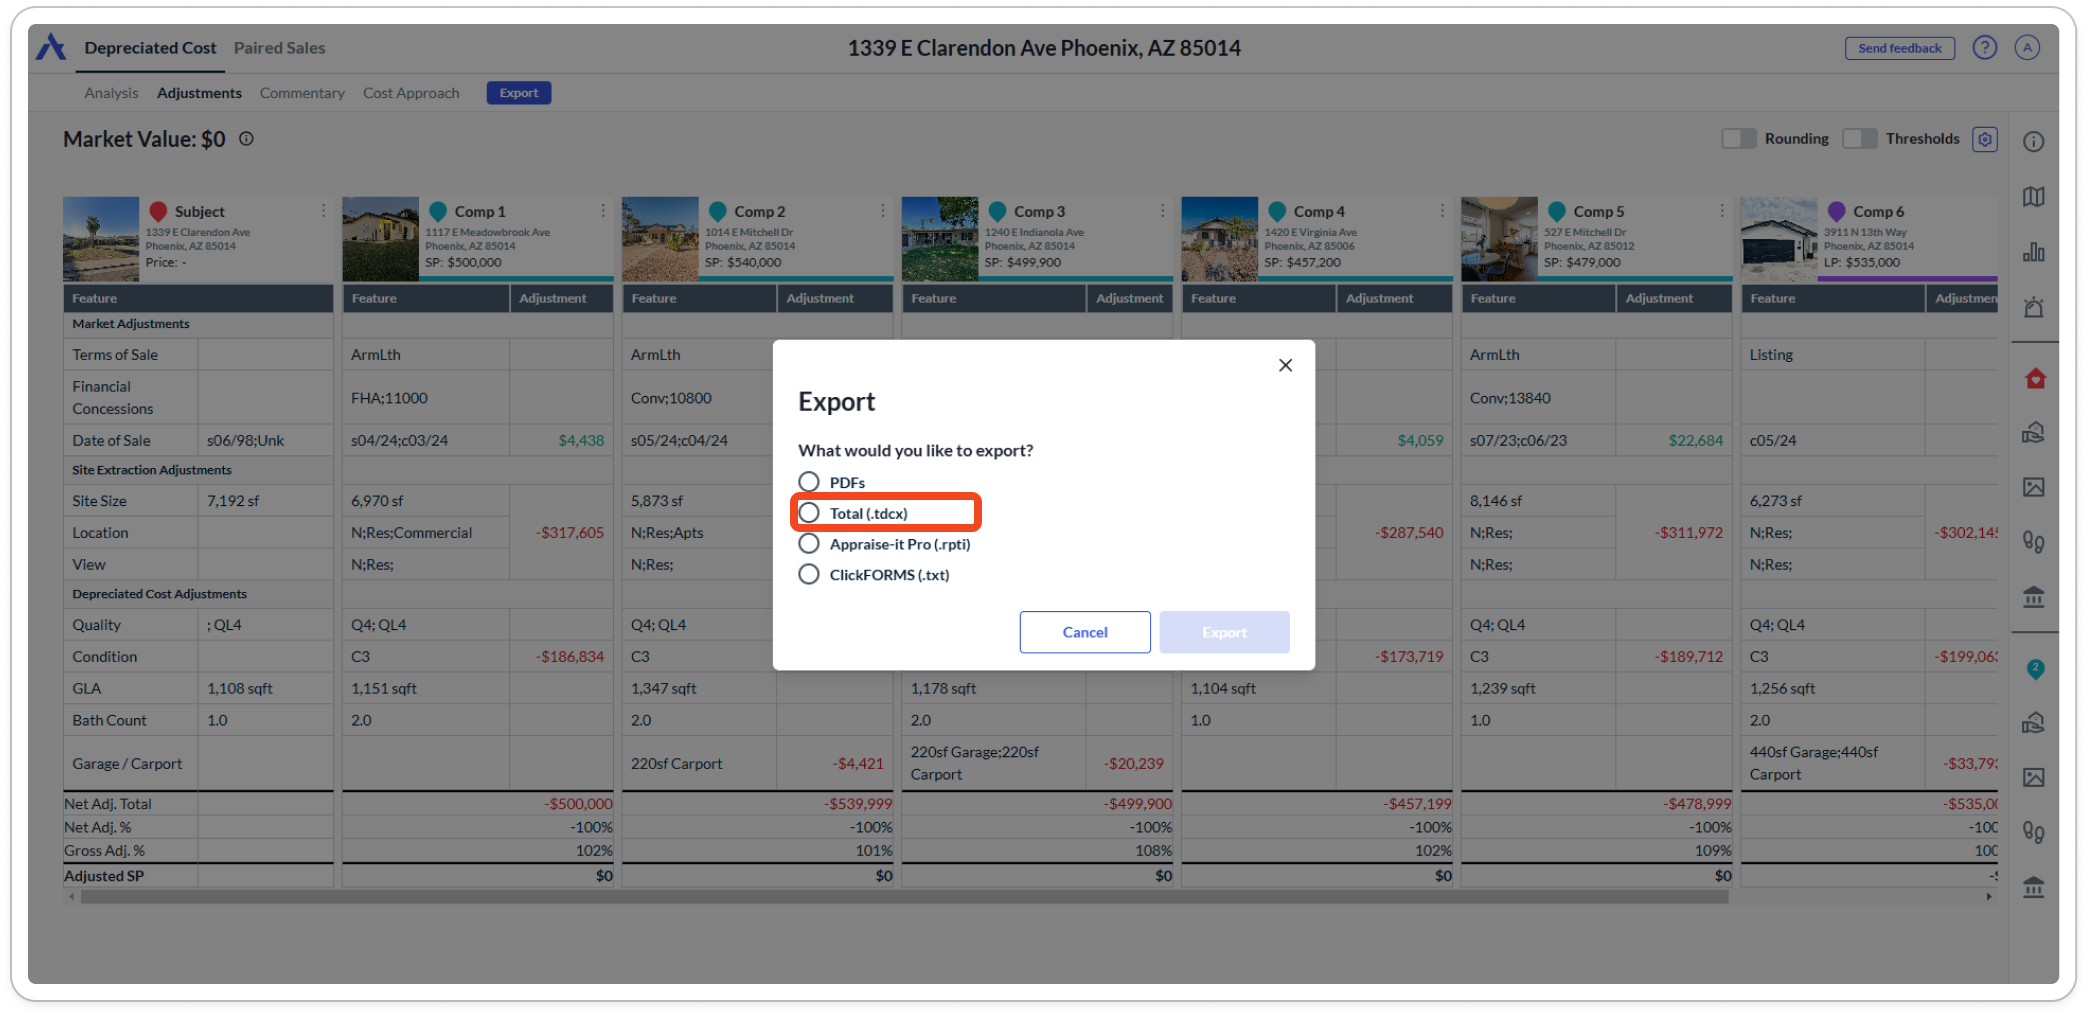Open the sidebar map icon
The image size is (2088, 1016).
[x=2033, y=197]
